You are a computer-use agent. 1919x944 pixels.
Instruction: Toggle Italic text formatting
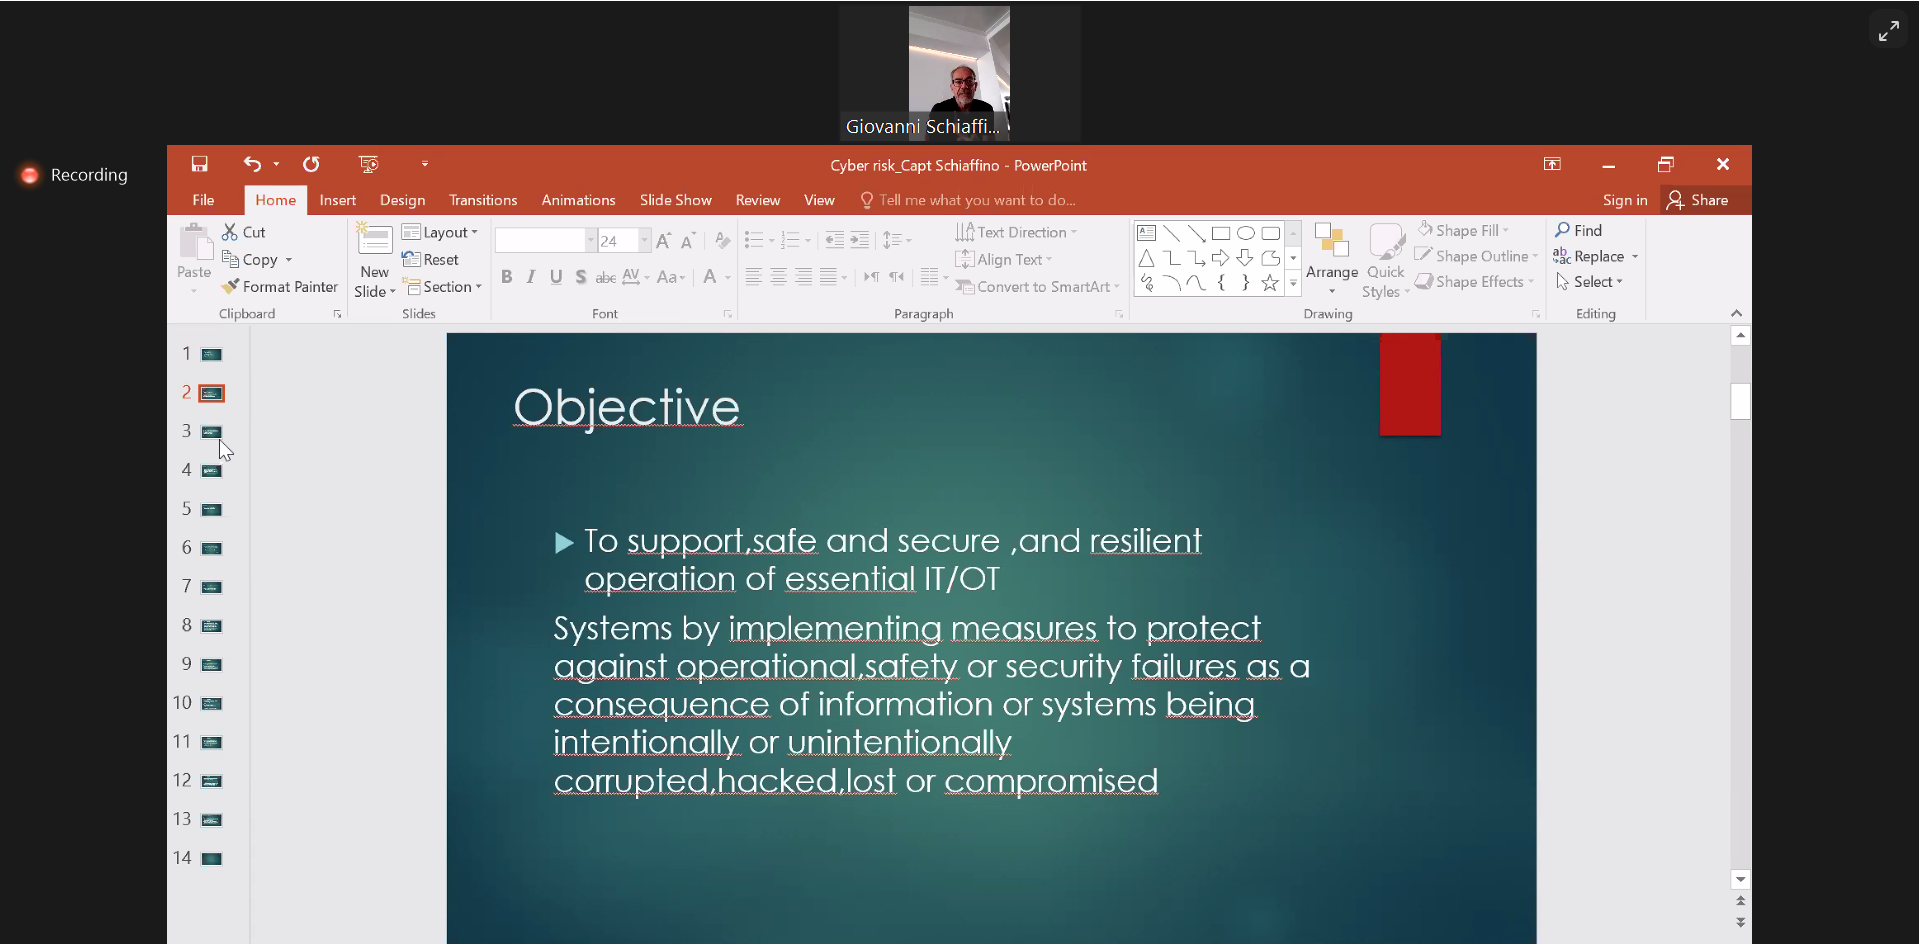pyautogui.click(x=531, y=277)
